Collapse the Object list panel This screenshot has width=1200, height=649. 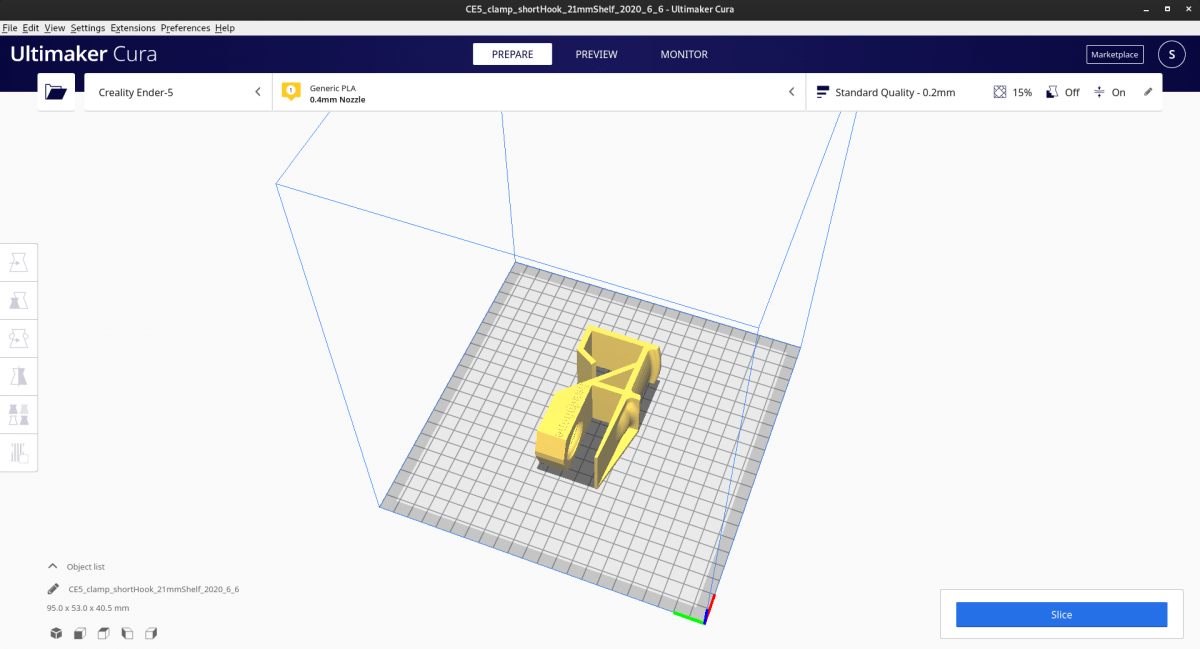(53, 566)
